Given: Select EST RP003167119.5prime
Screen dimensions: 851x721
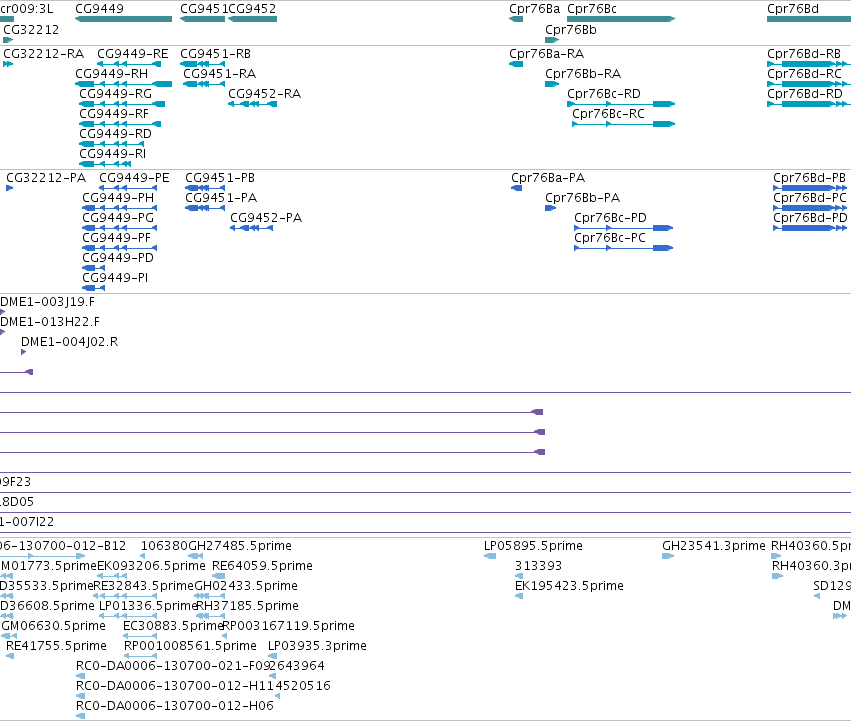Looking at the screenshot, I should click(x=289, y=627).
